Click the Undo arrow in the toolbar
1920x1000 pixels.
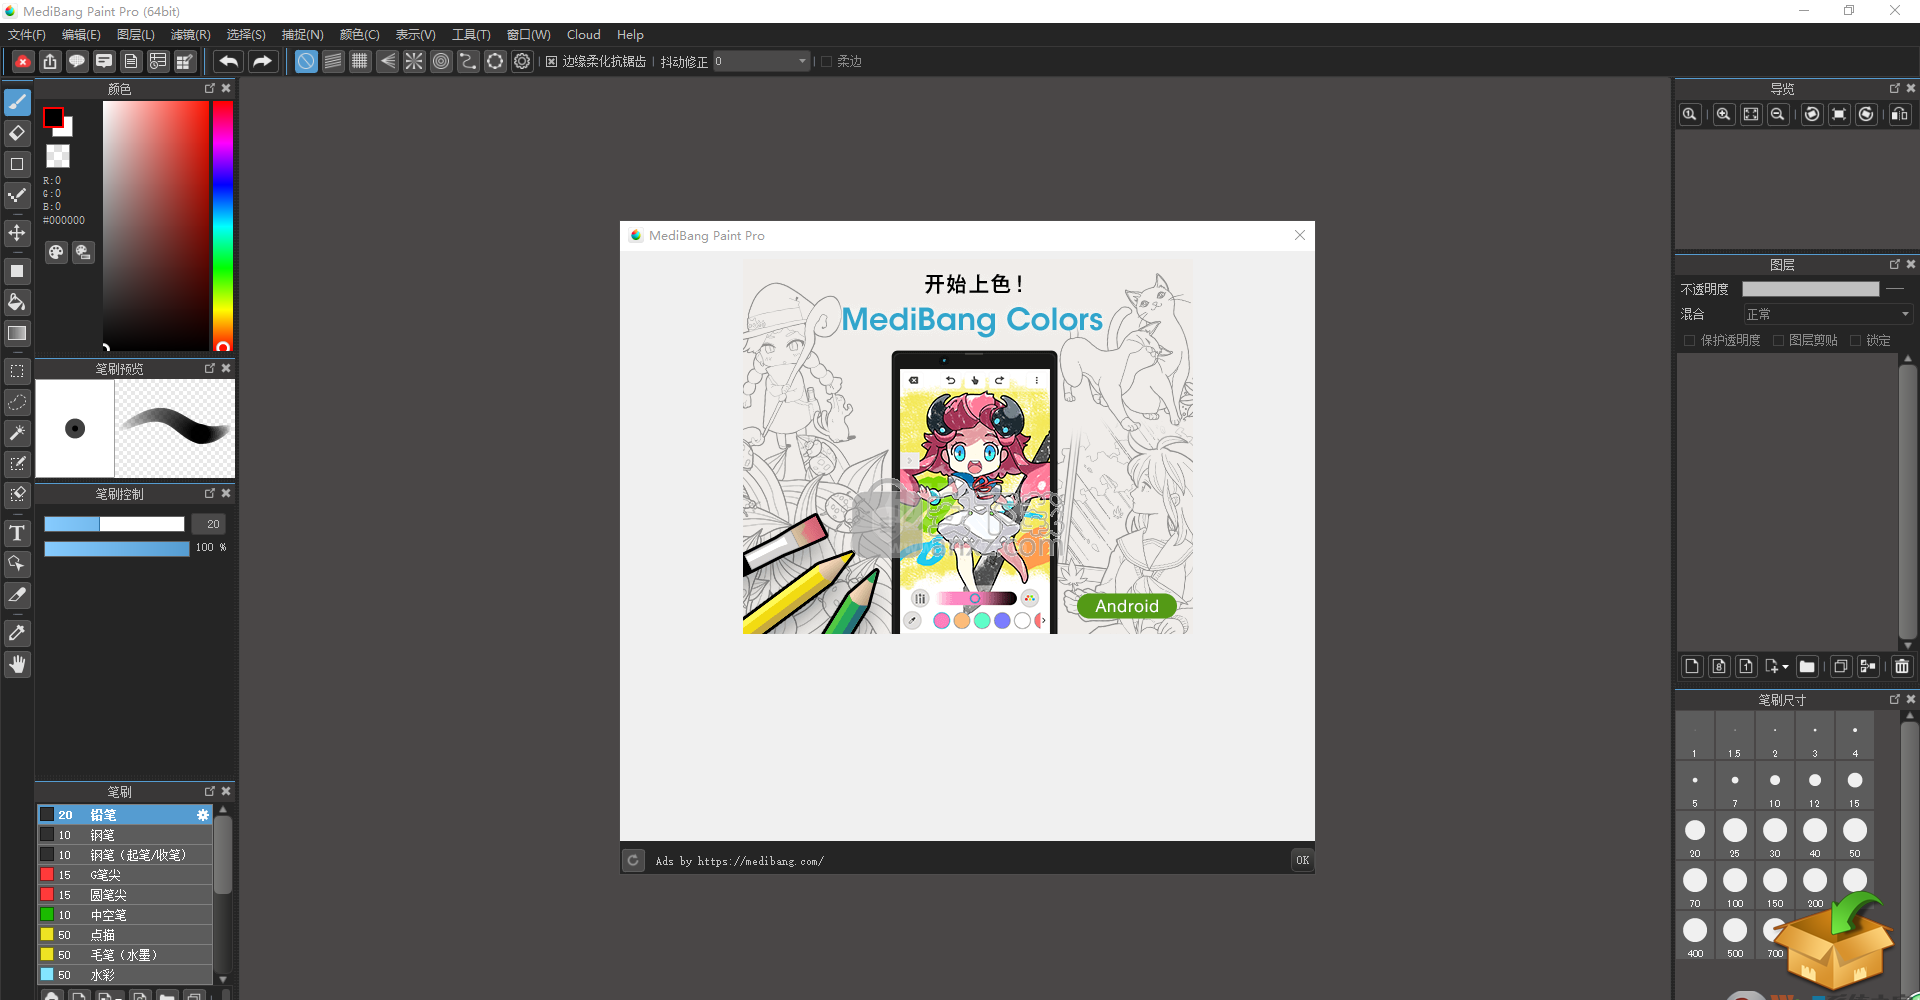(229, 61)
